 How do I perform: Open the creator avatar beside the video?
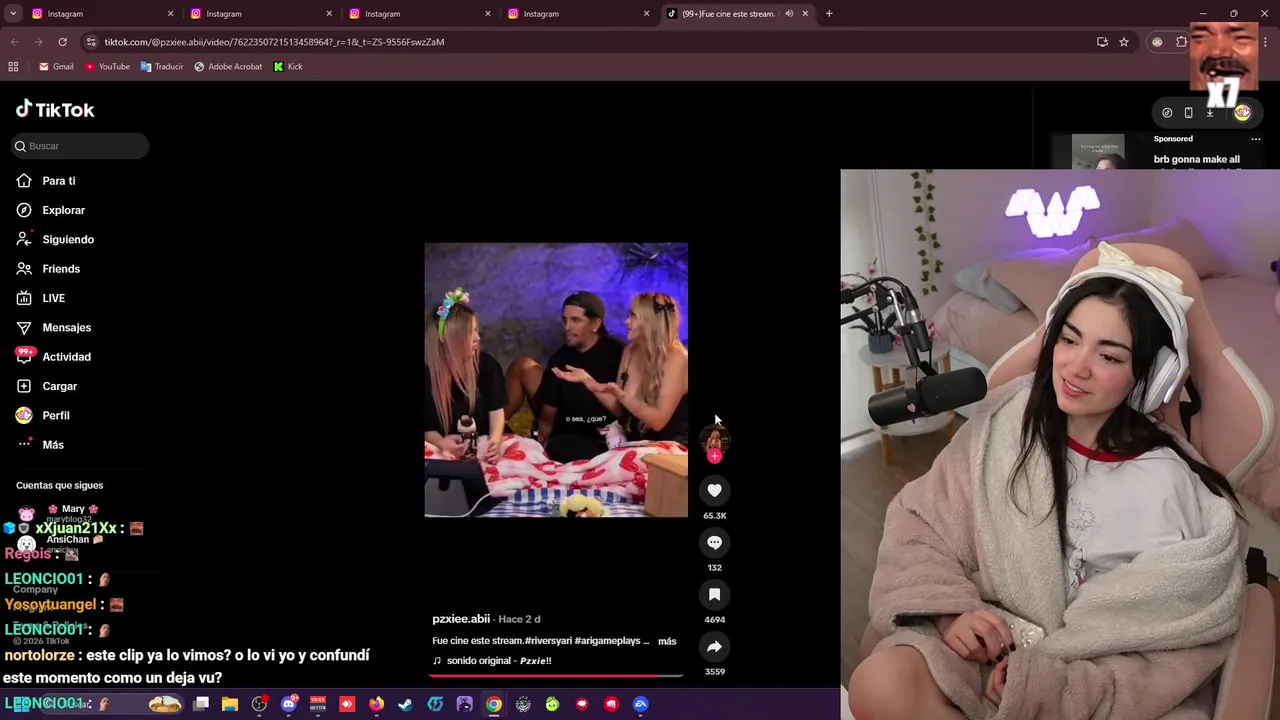coord(714,440)
